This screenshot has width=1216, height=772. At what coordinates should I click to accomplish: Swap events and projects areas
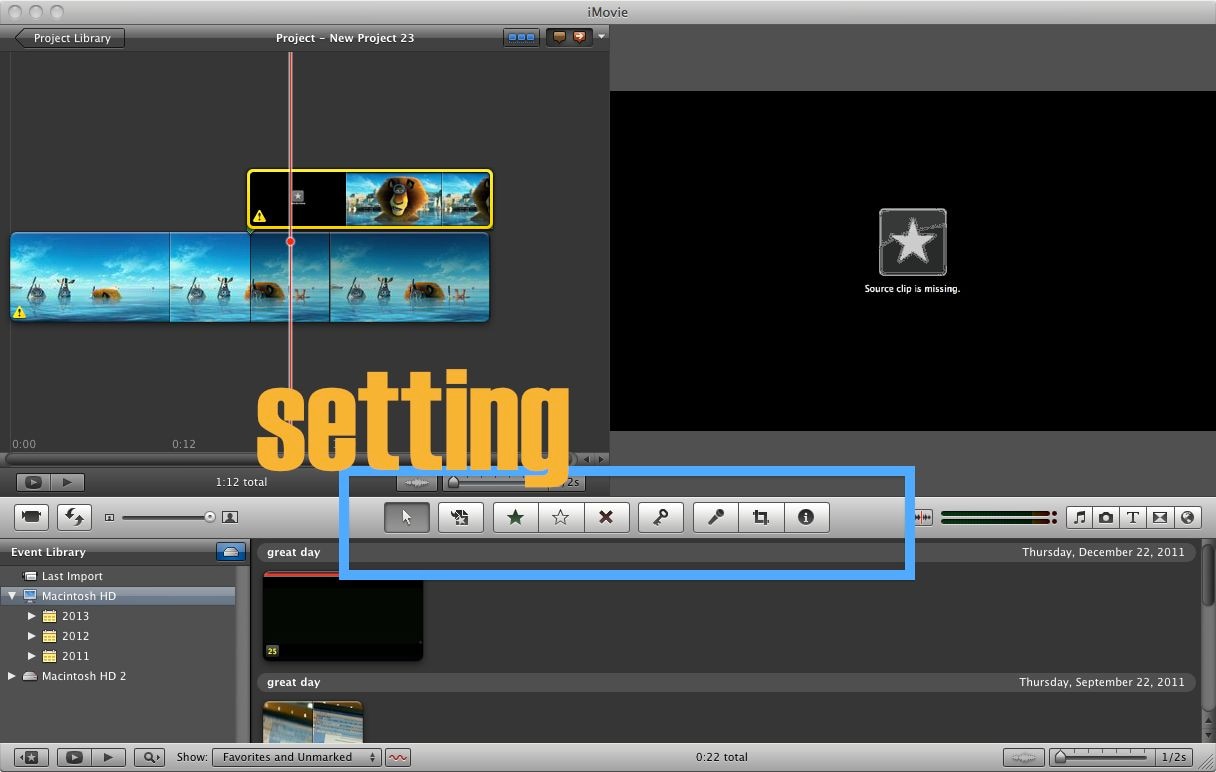coord(75,517)
